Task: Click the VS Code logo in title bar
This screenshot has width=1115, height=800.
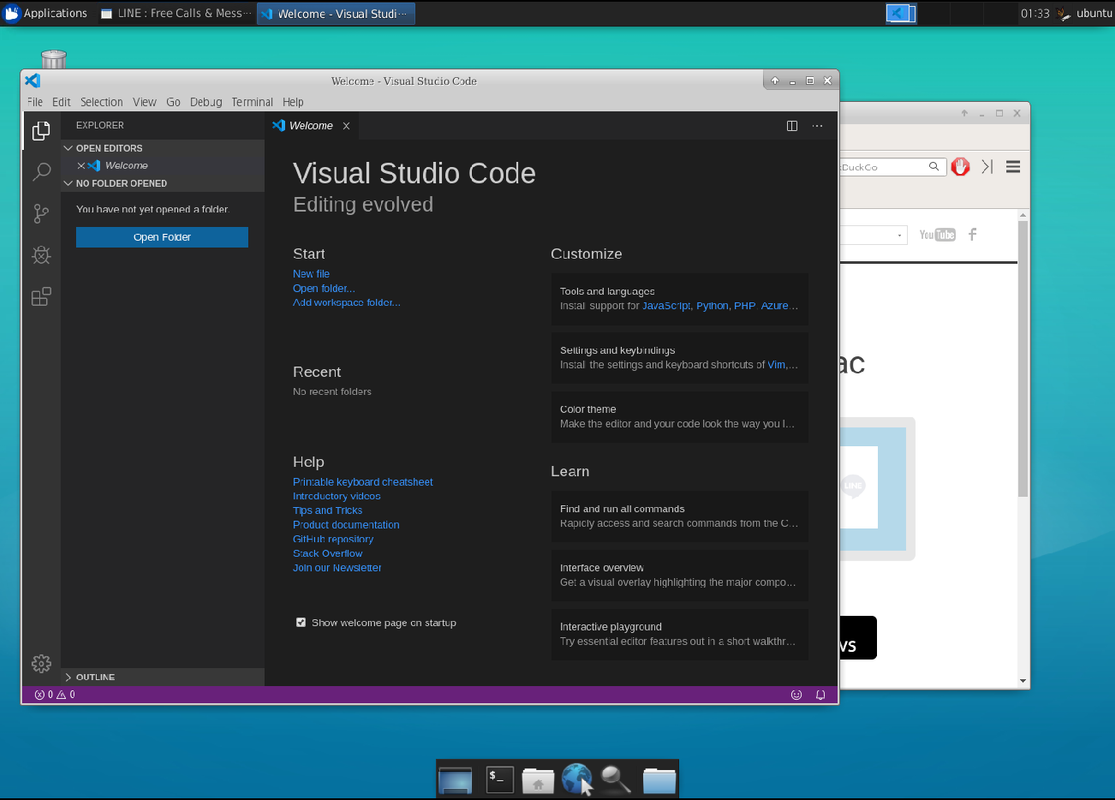Action: tap(33, 81)
